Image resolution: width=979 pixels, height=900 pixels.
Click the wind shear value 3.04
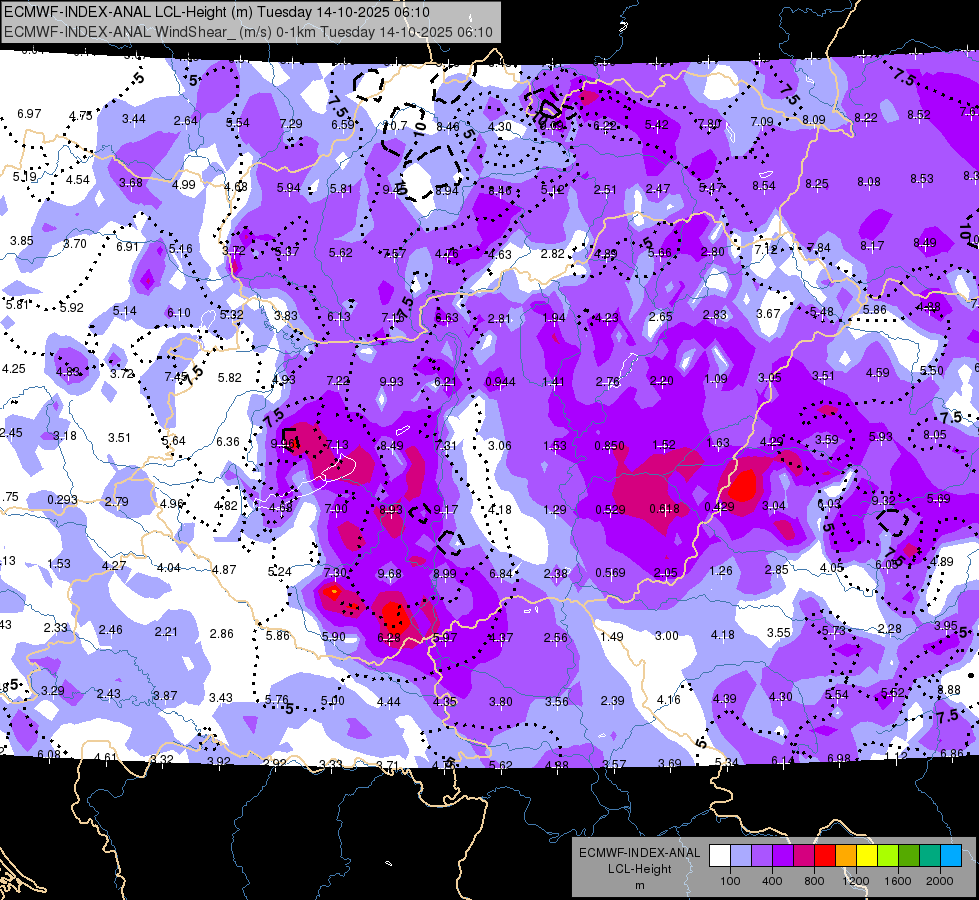click(774, 505)
